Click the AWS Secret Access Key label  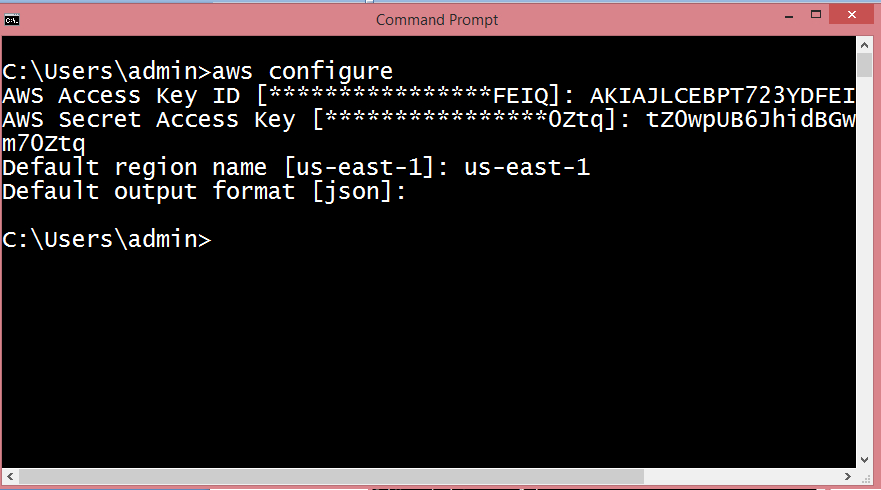[x=148, y=120]
